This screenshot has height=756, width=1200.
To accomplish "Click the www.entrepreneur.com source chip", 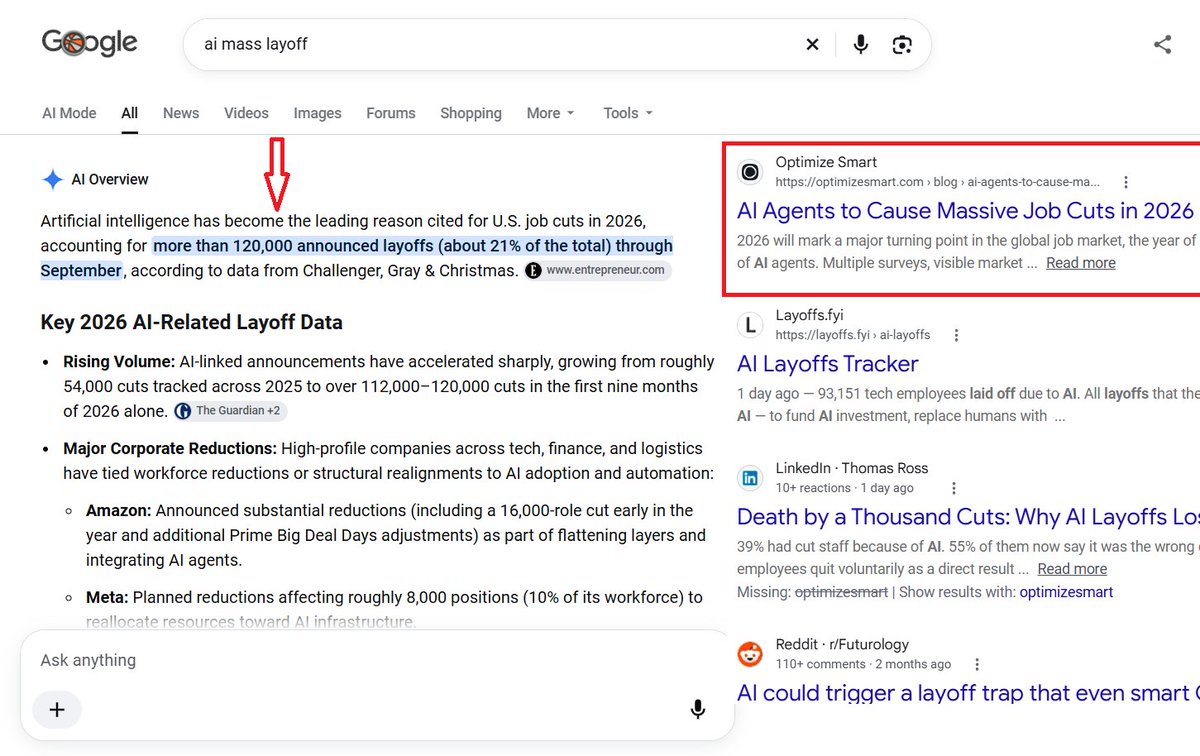I will click(x=597, y=270).
